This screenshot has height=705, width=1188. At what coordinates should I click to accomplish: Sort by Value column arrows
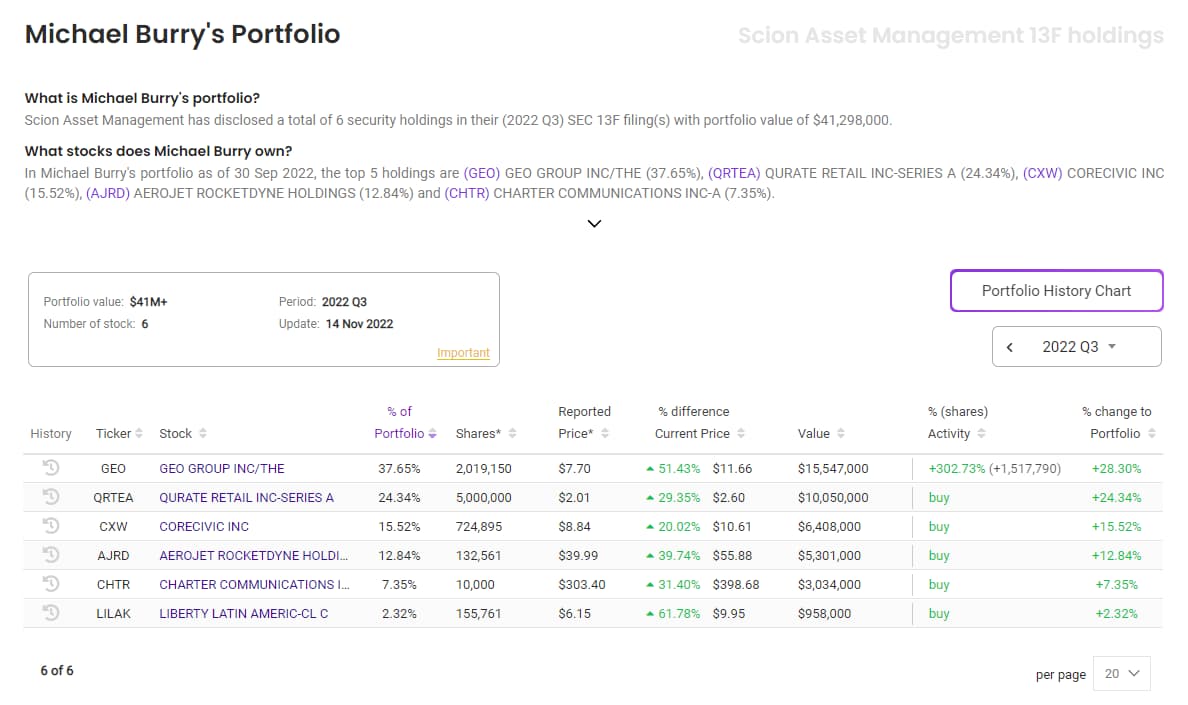[x=841, y=433]
